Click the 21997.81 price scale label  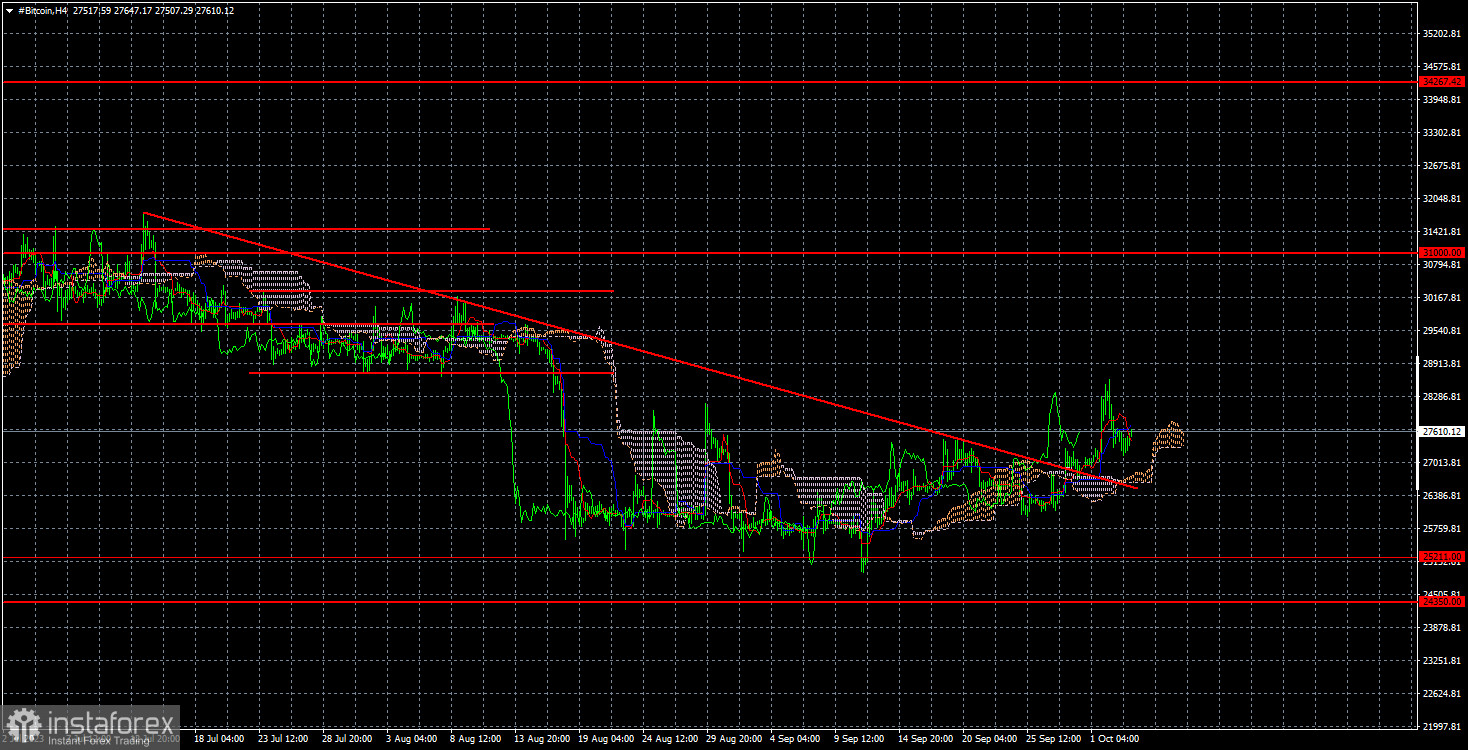click(1443, 727)
